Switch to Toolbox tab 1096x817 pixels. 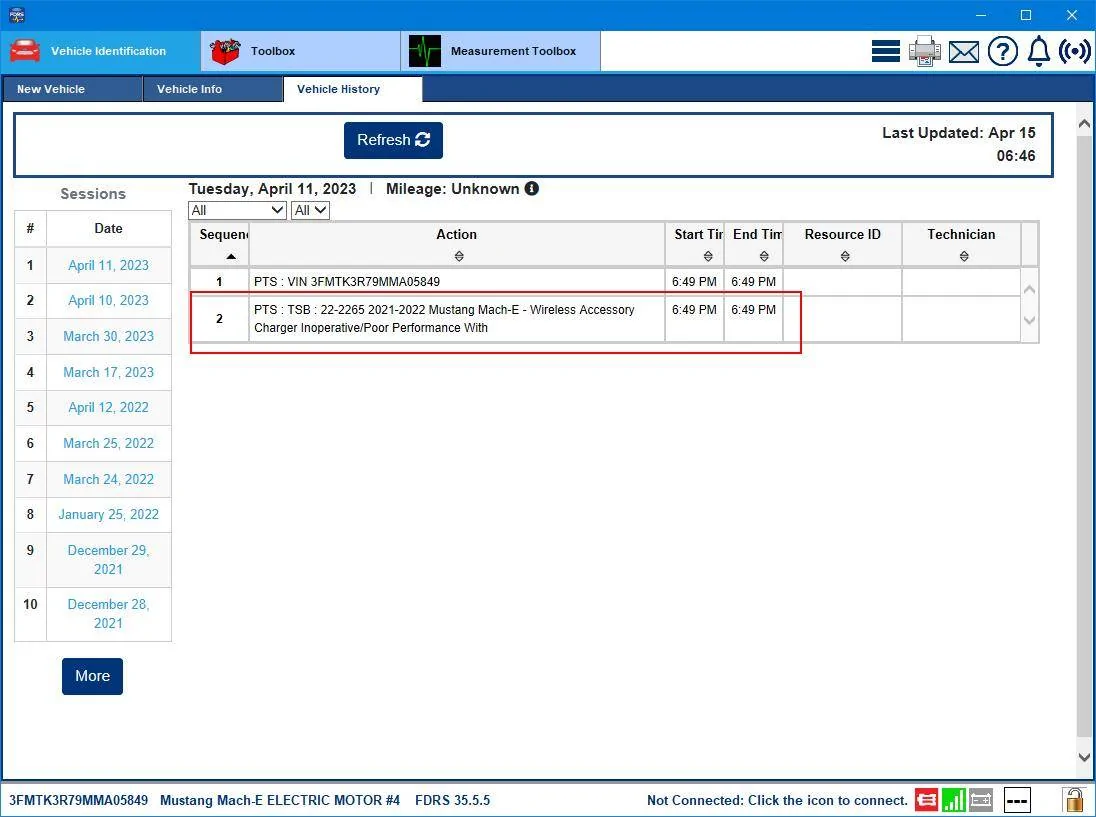301,51
